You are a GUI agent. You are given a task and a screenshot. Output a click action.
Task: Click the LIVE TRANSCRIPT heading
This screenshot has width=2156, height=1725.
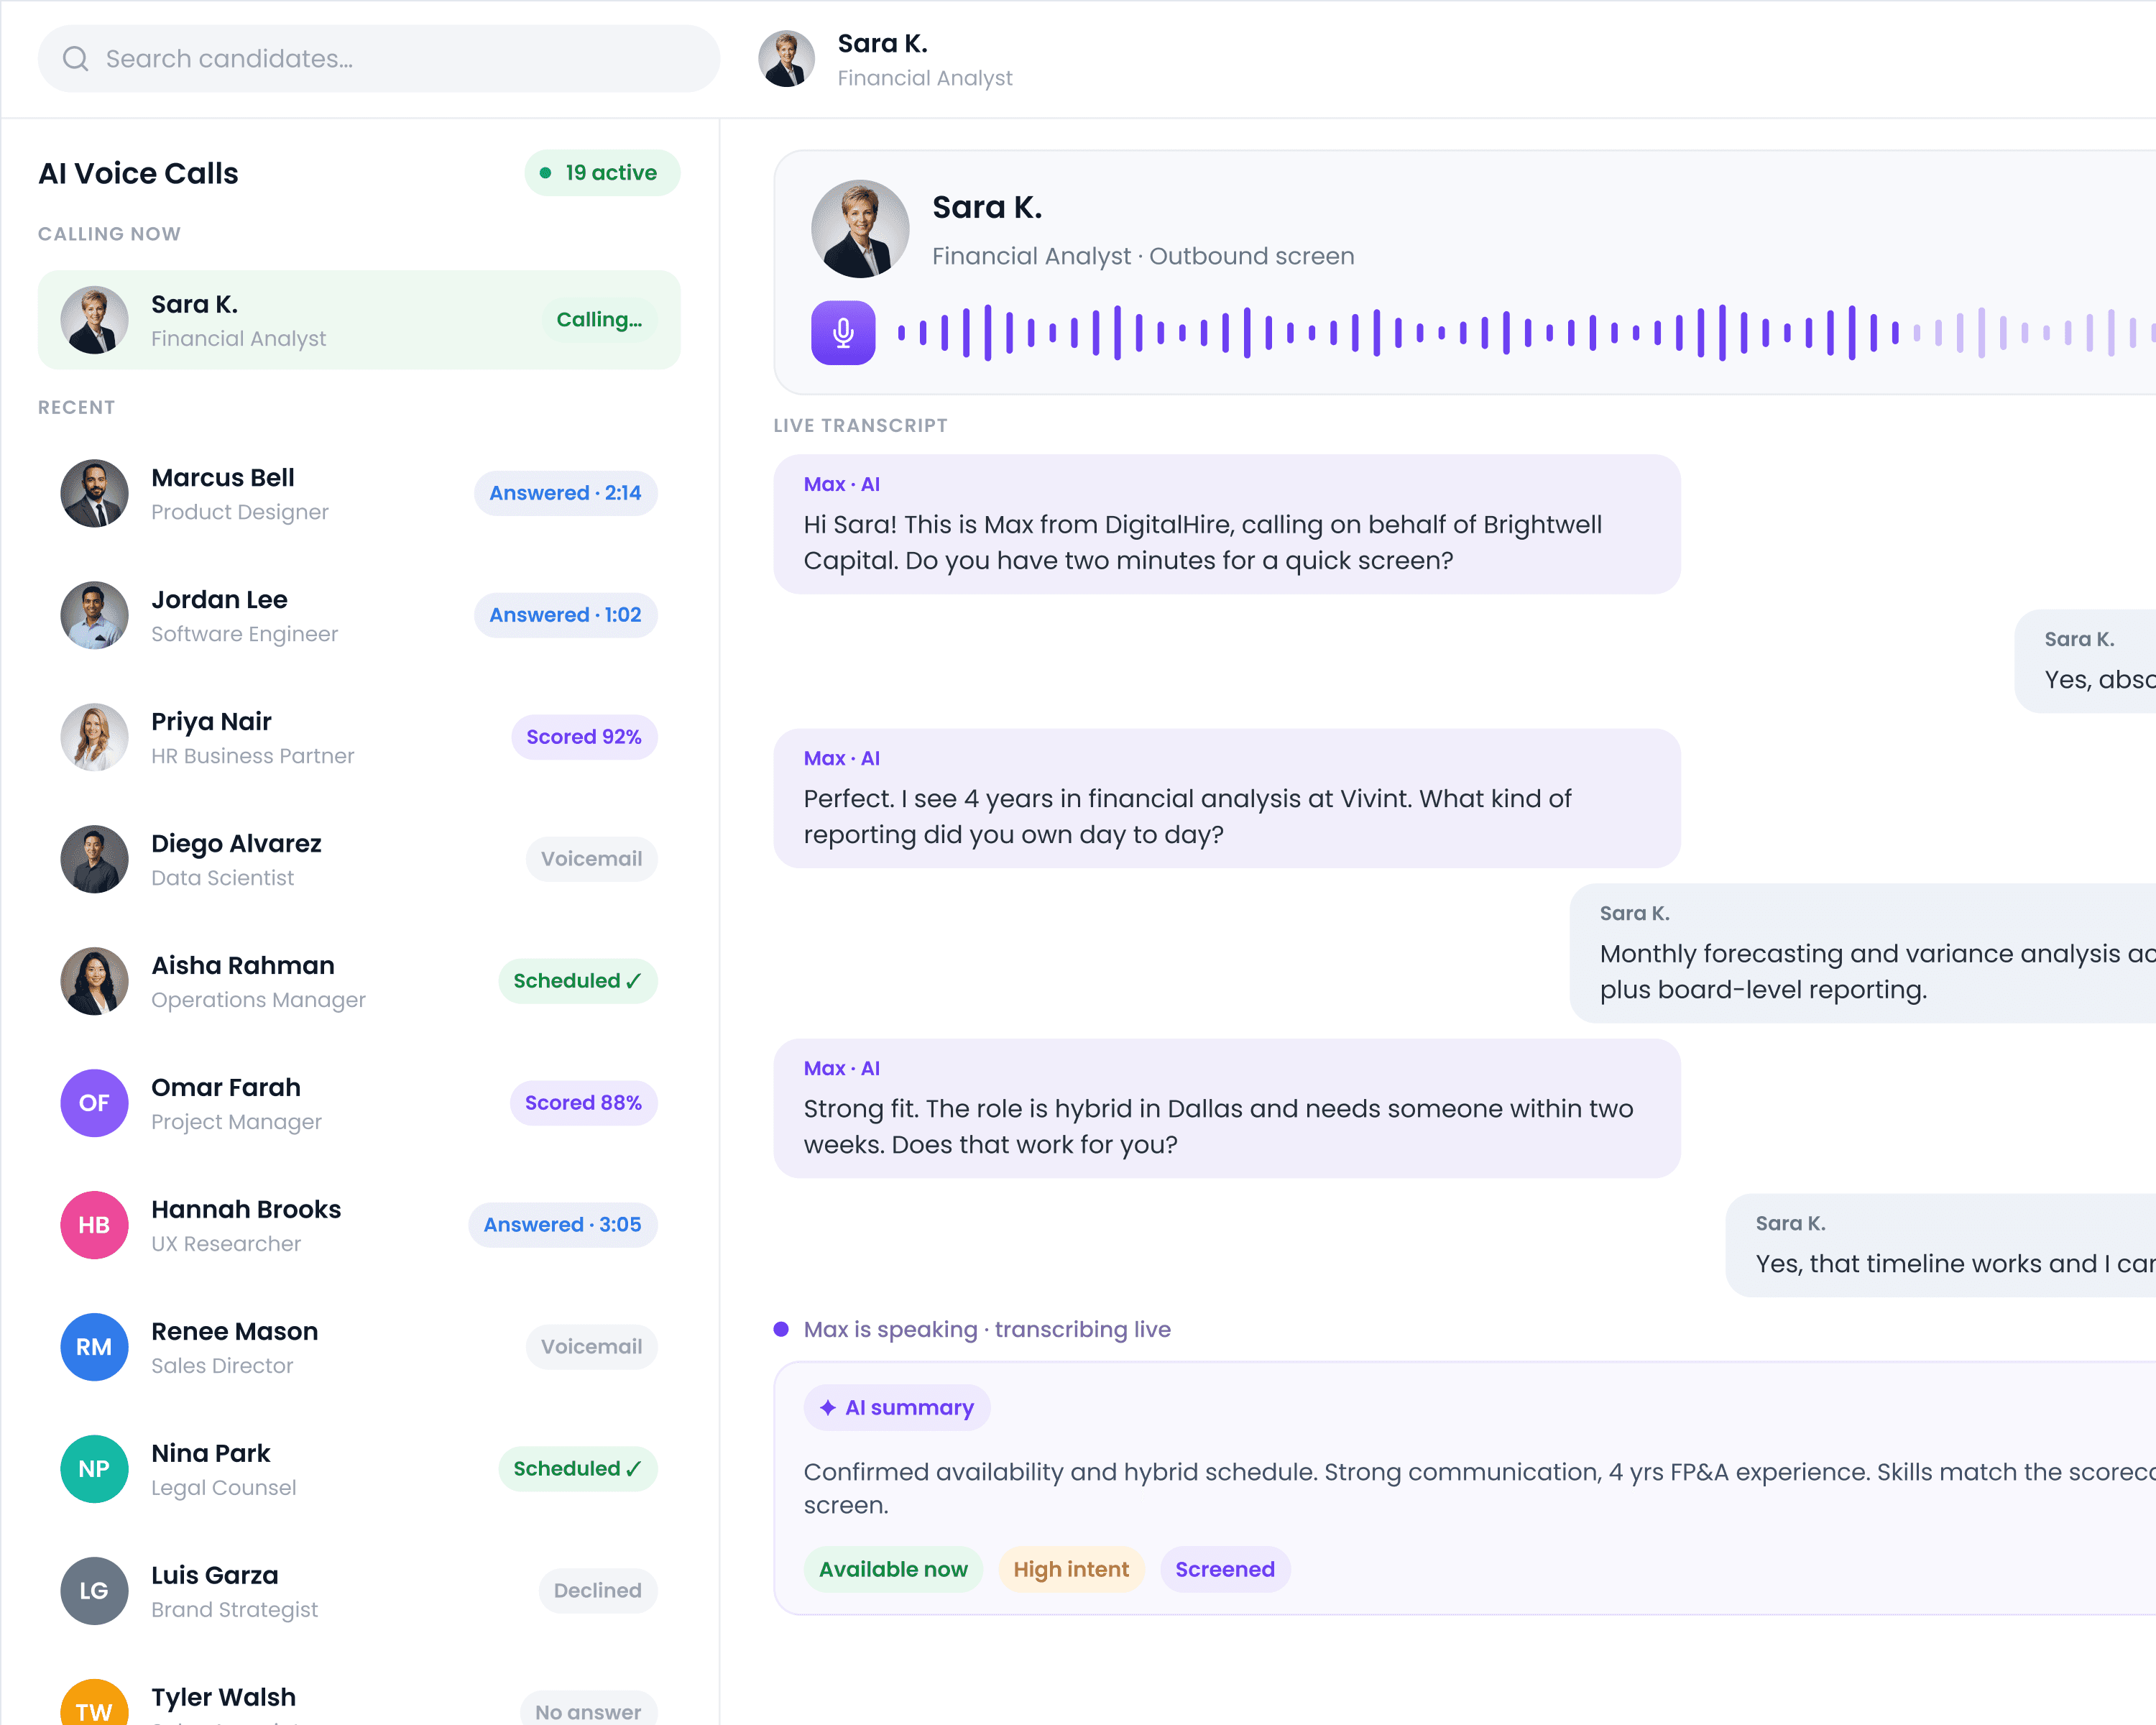tap(860, 426)
